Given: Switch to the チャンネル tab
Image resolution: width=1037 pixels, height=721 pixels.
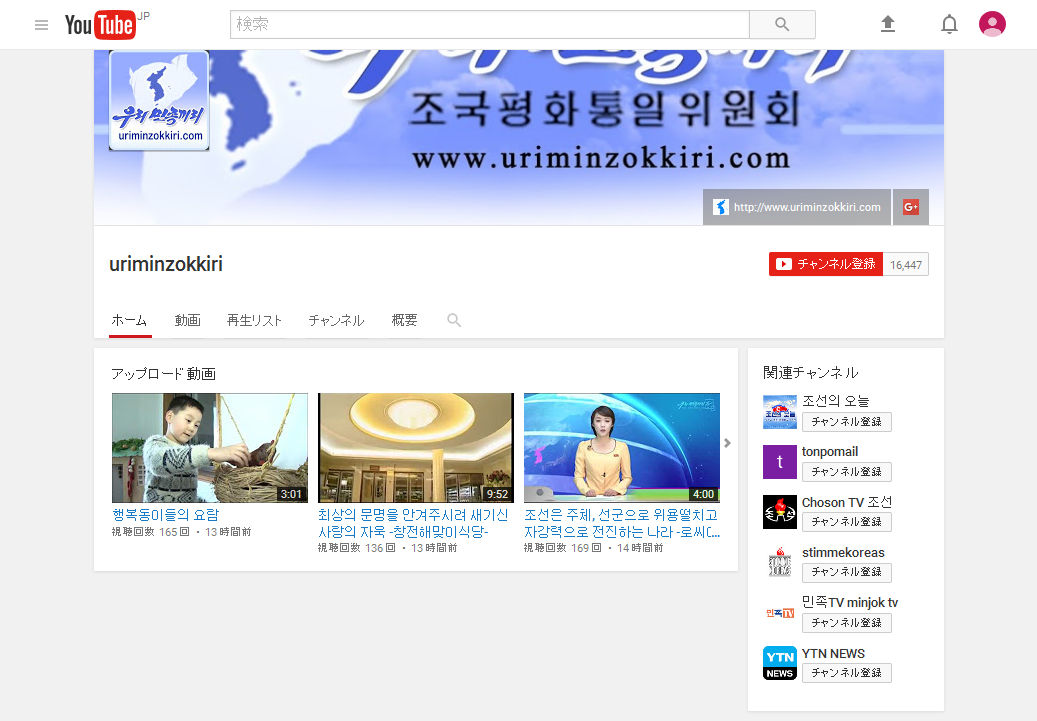Looking at the screenshot, I should coord(337,321).
